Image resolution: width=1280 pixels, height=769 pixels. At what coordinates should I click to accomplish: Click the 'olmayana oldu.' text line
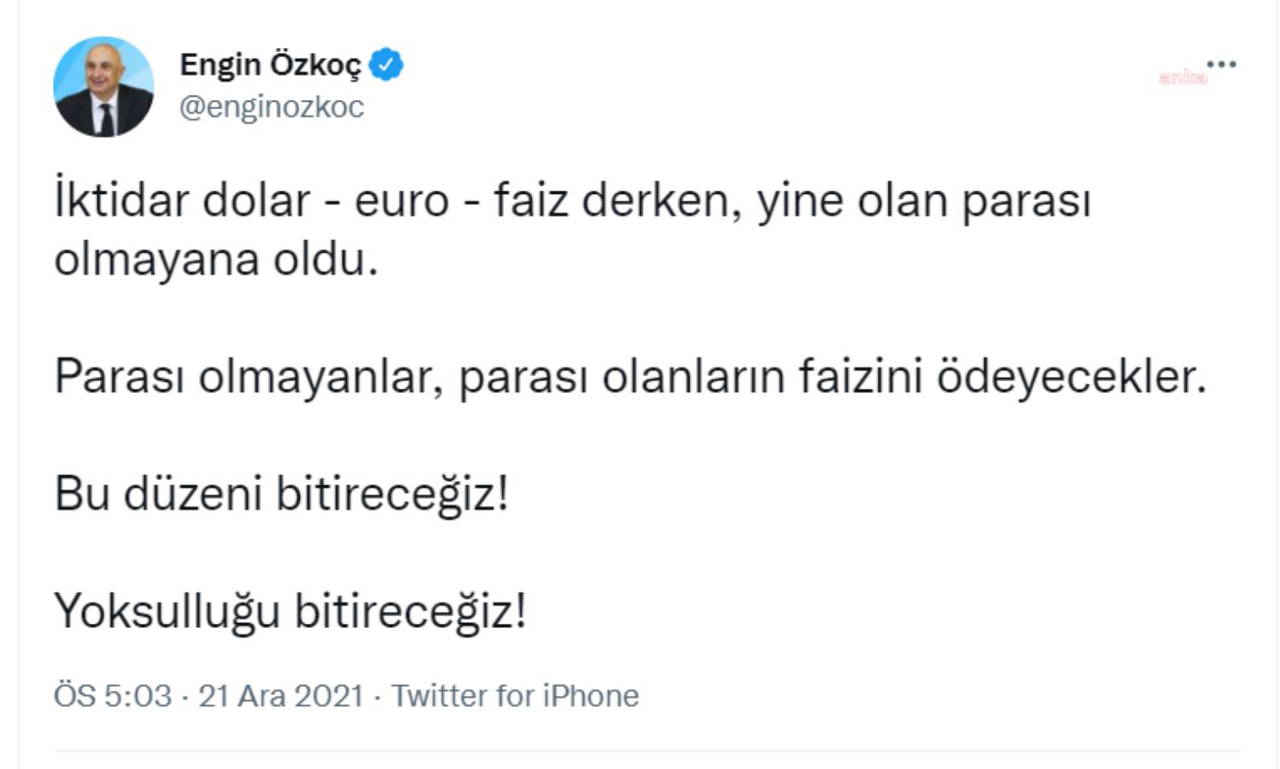coord(217,260)
